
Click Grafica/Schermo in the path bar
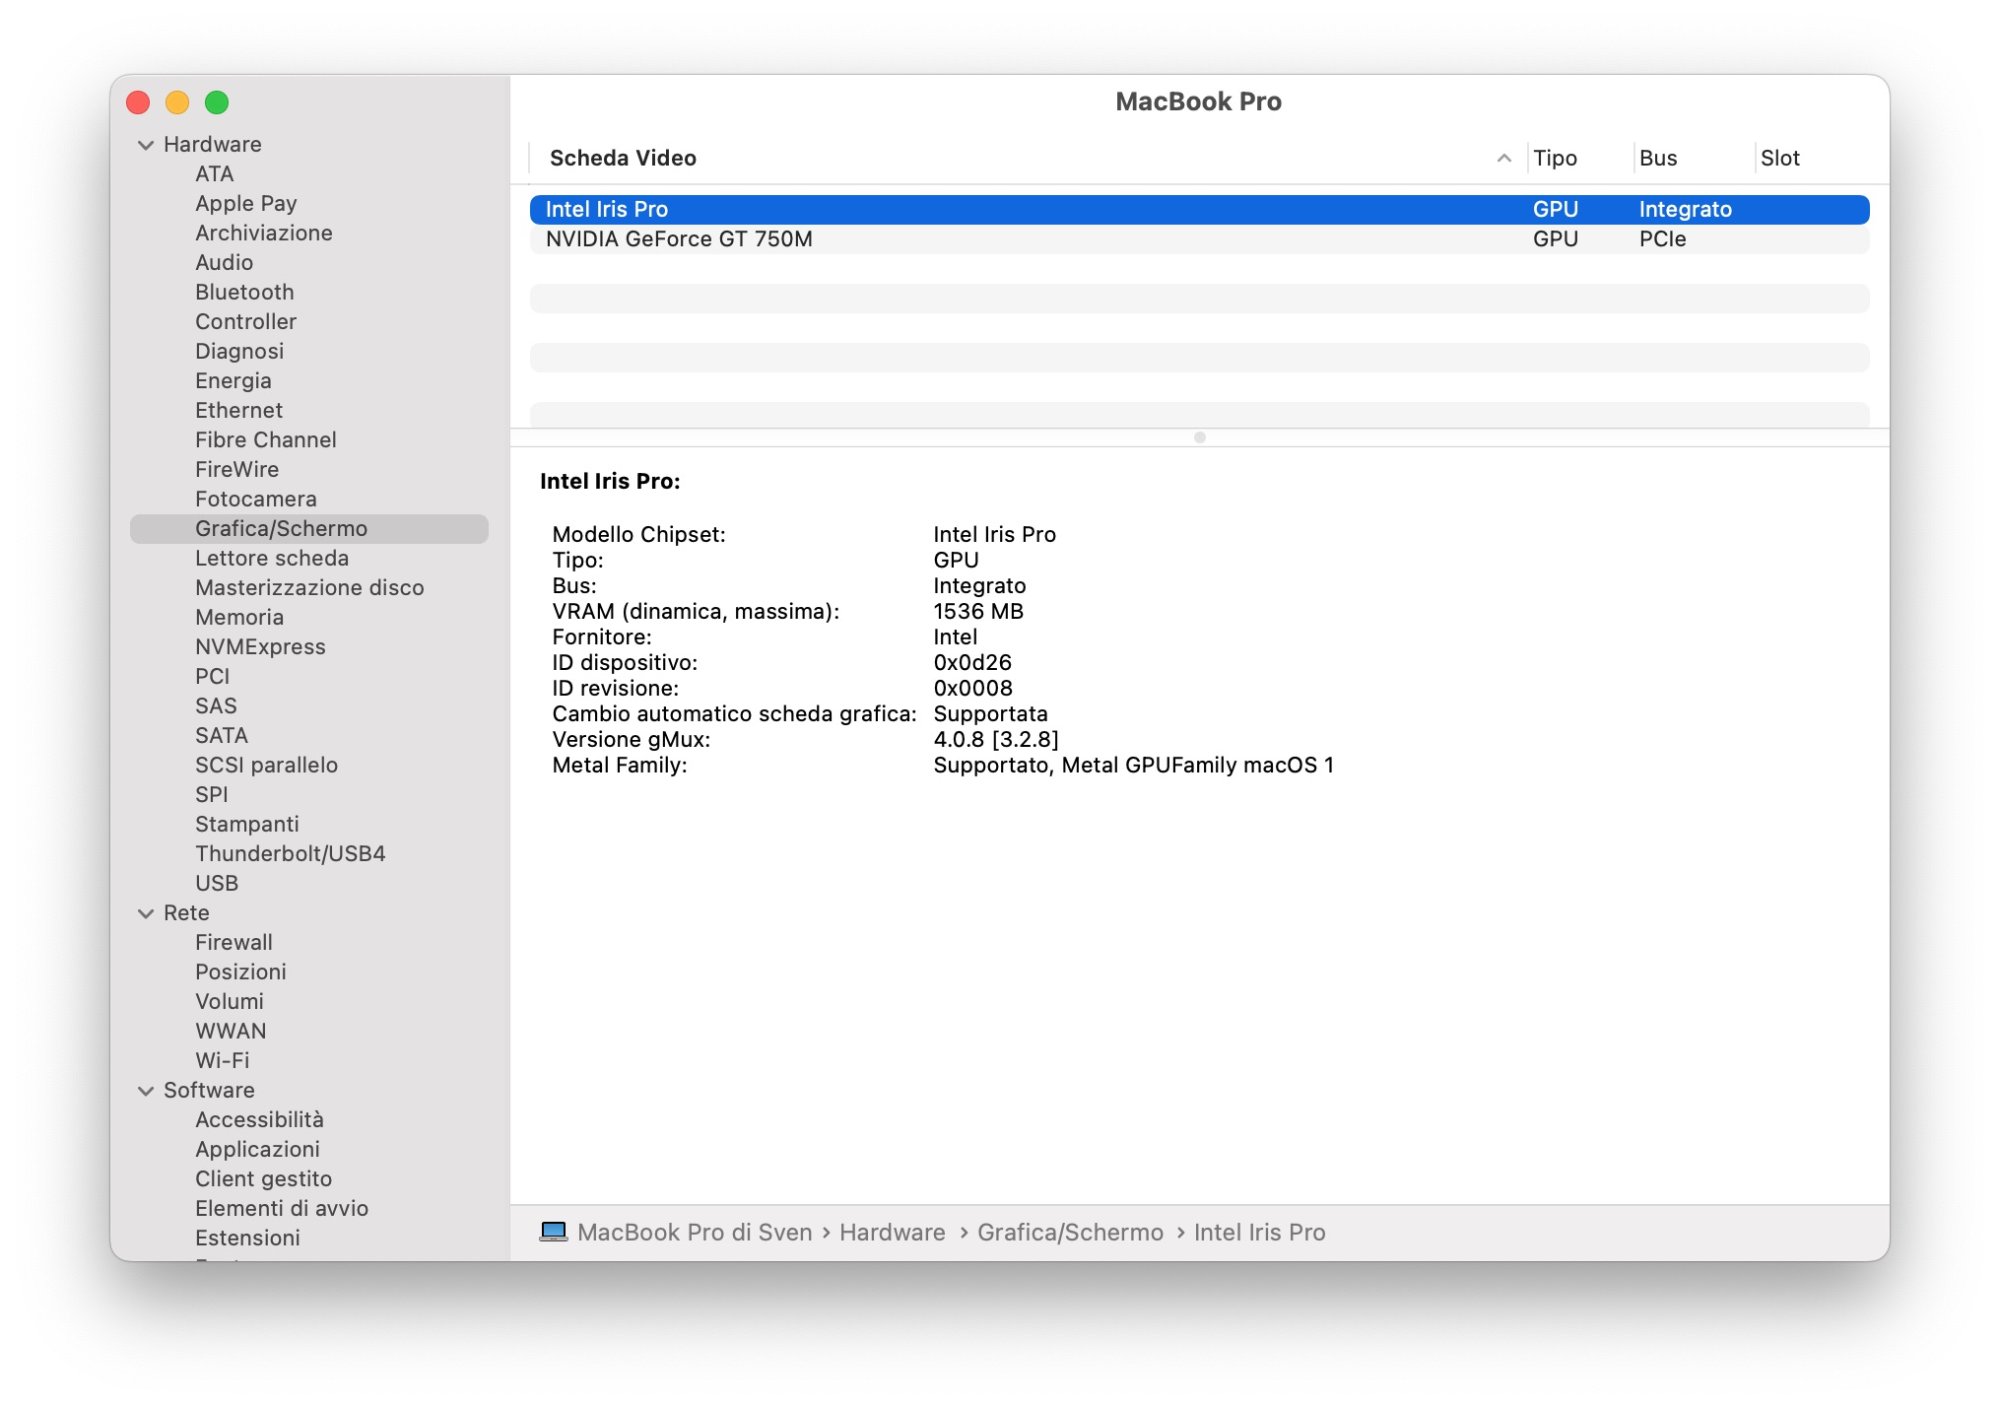coord(1070,1232)
